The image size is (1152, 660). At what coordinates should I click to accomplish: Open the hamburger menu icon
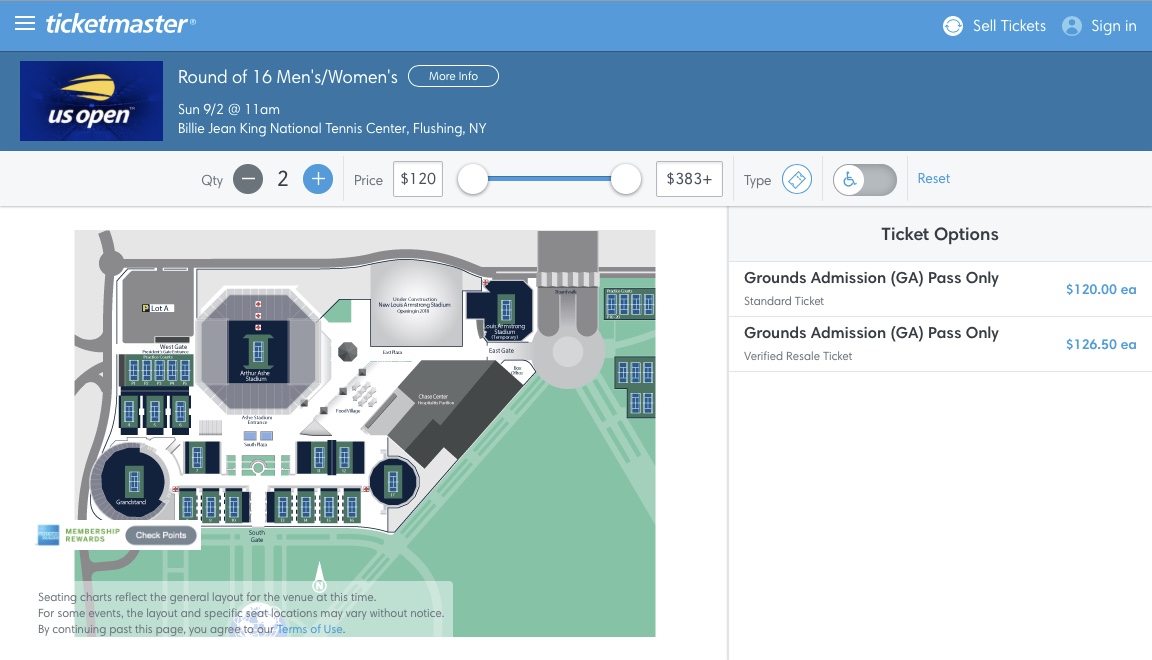25,24
